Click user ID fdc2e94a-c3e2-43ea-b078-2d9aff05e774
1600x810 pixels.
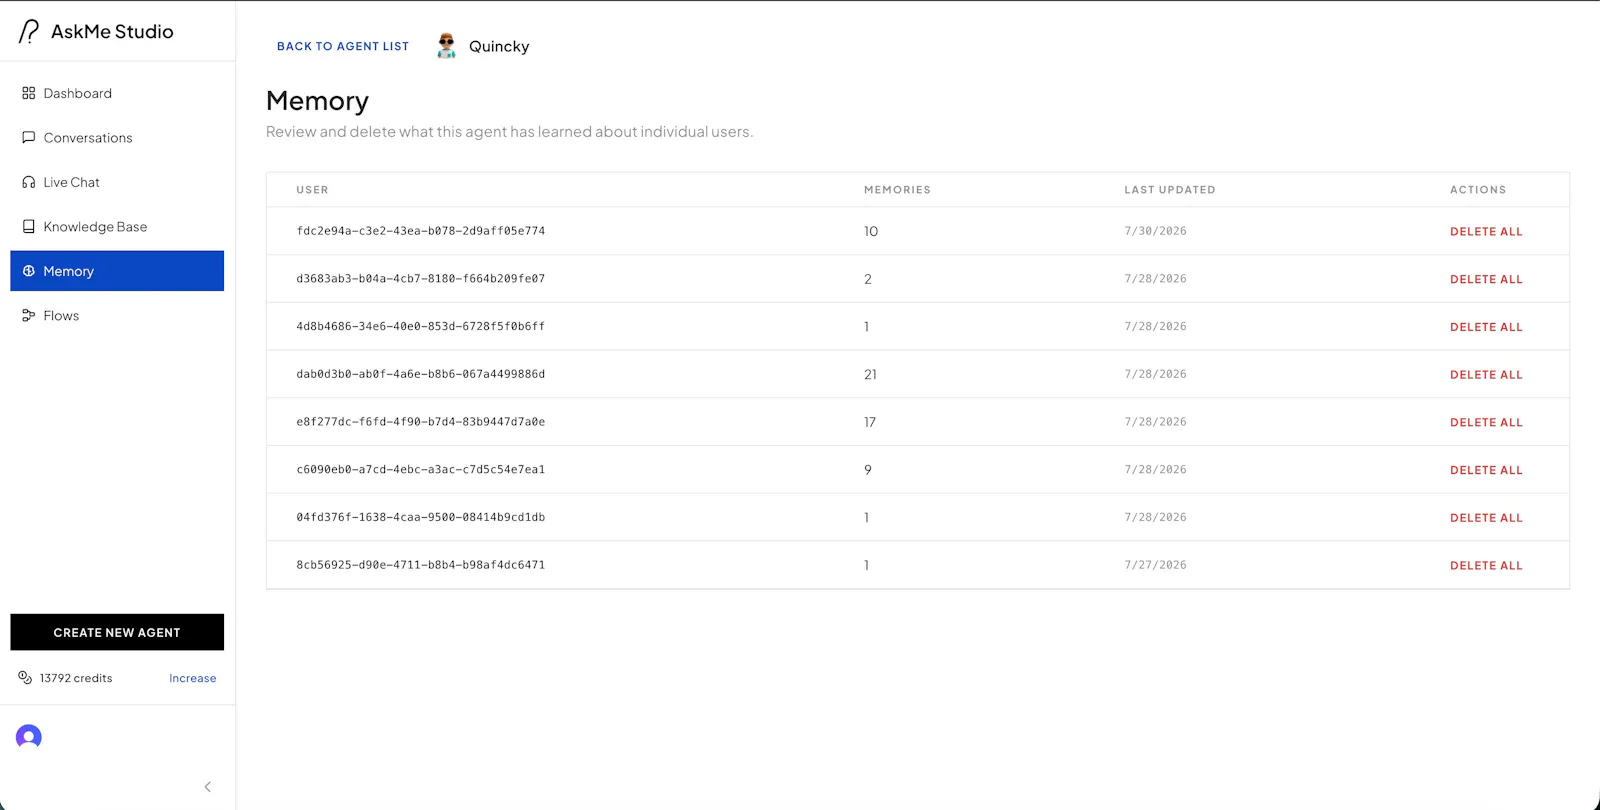pos(421,231)
